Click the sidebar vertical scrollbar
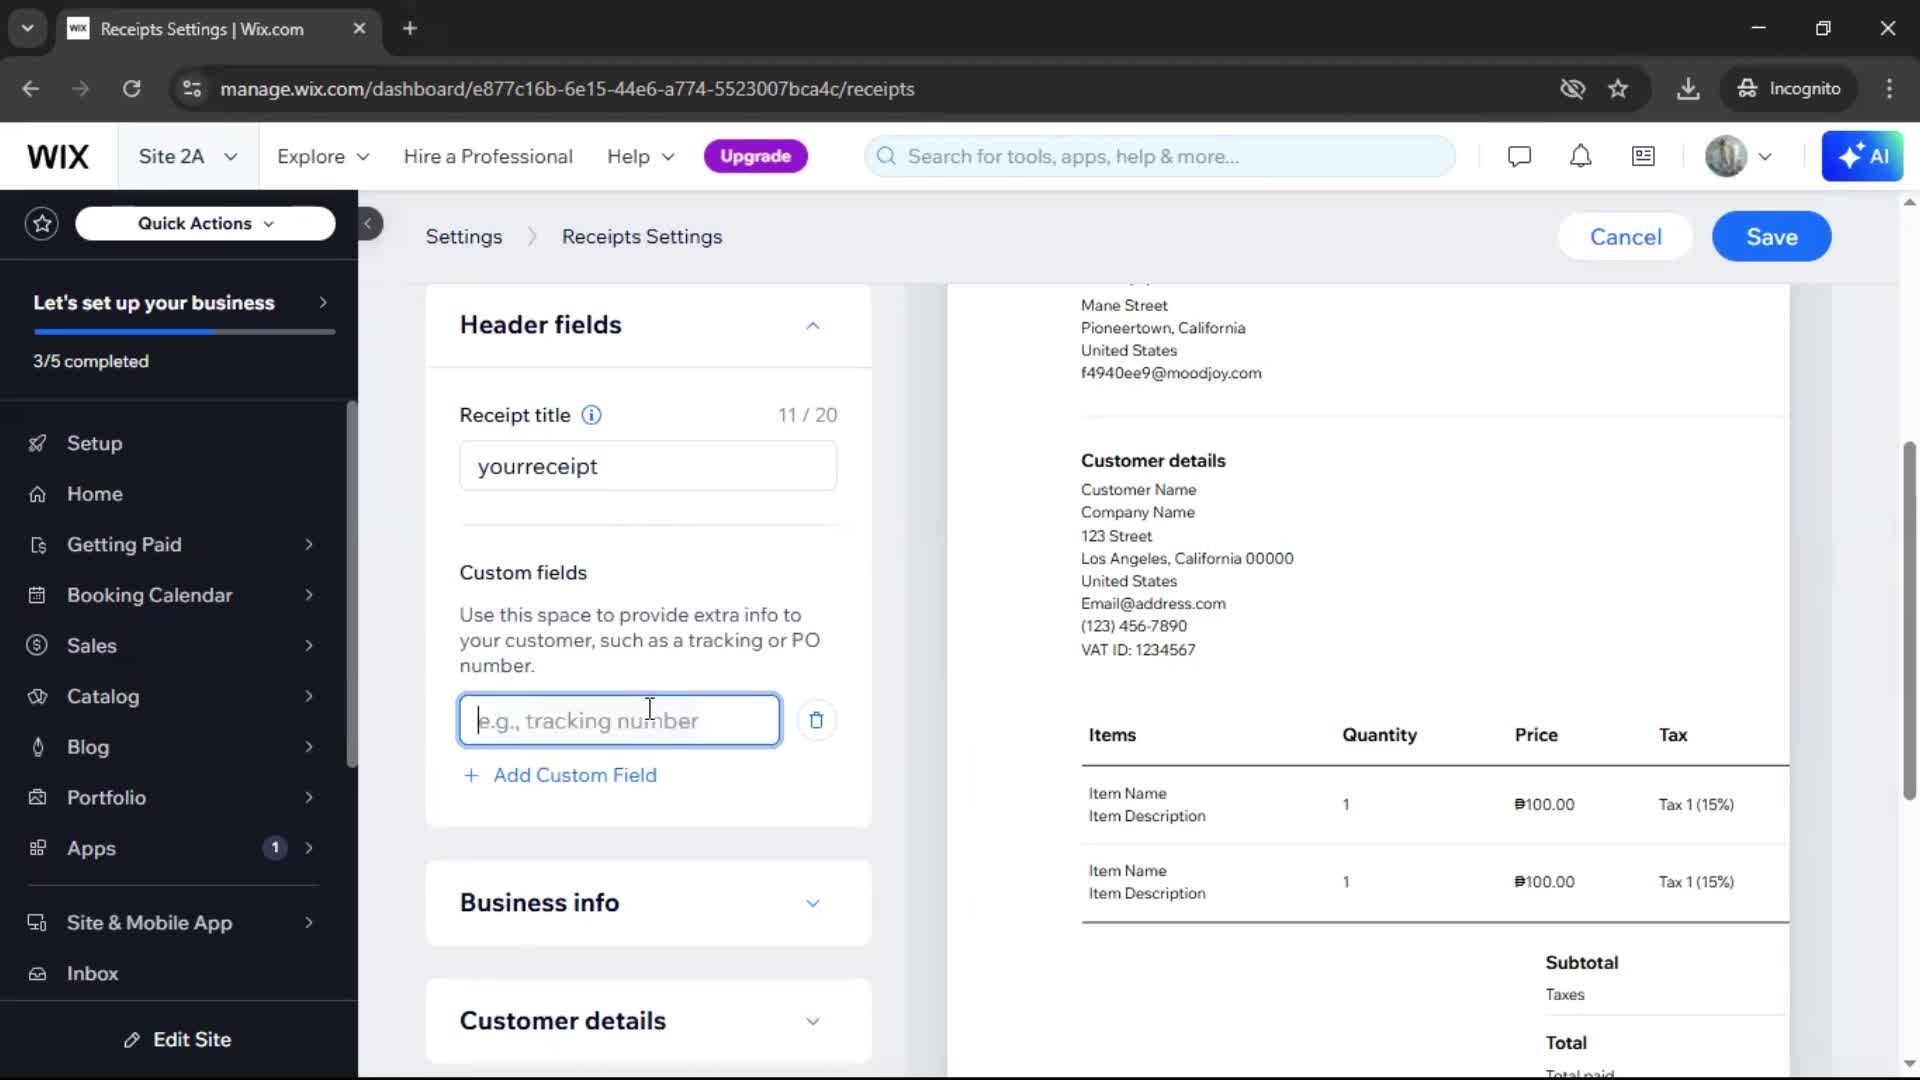 coord(352,585)
